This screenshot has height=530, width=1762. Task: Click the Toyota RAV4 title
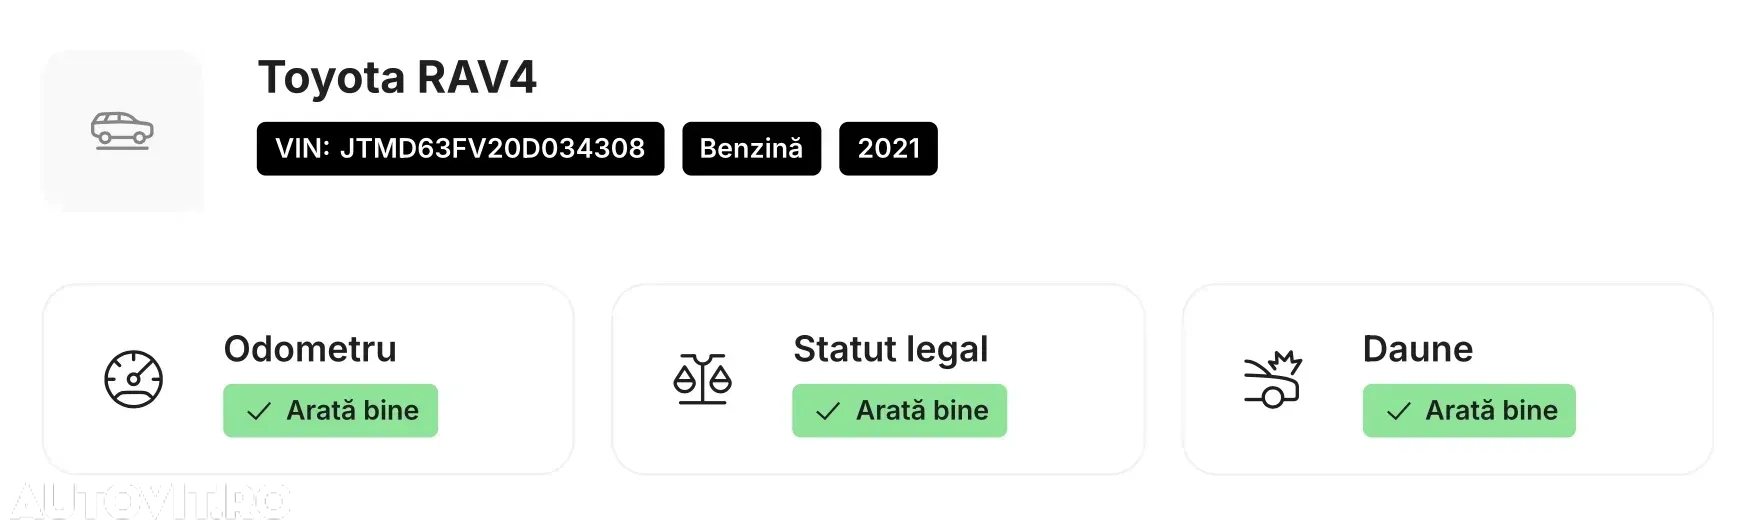397,77
